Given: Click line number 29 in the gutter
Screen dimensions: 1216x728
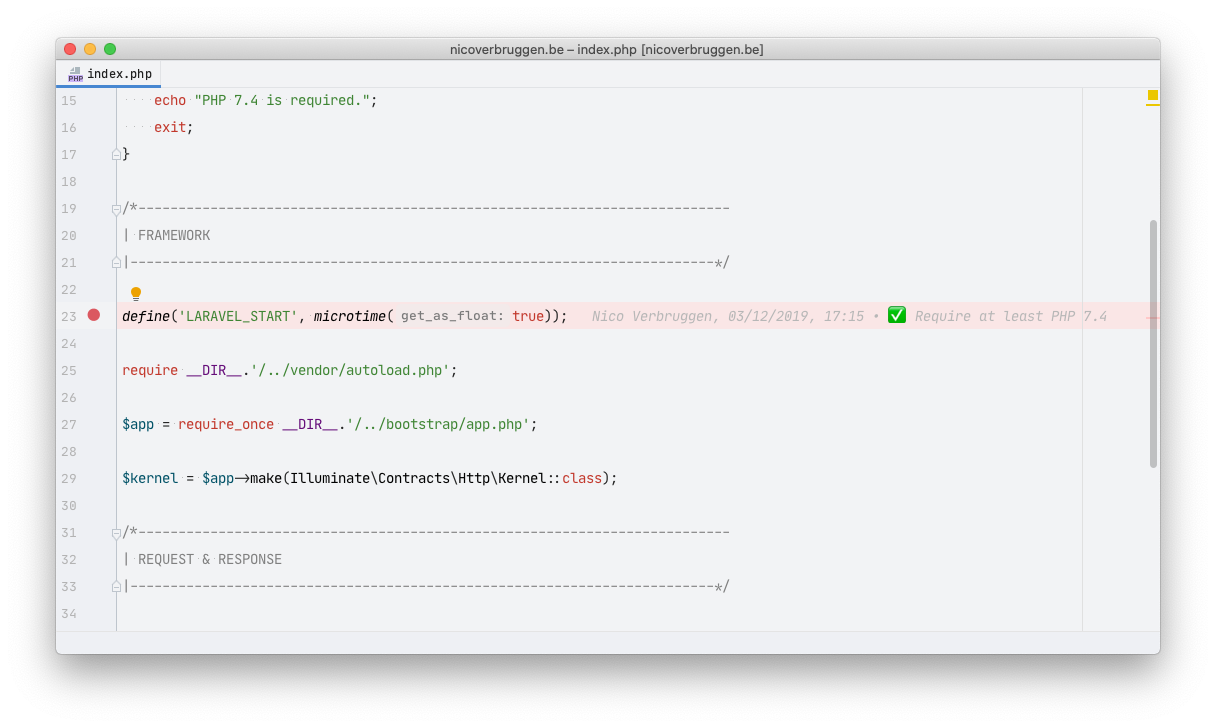Looking at the screenshot, I should click(x=68, y=478).
